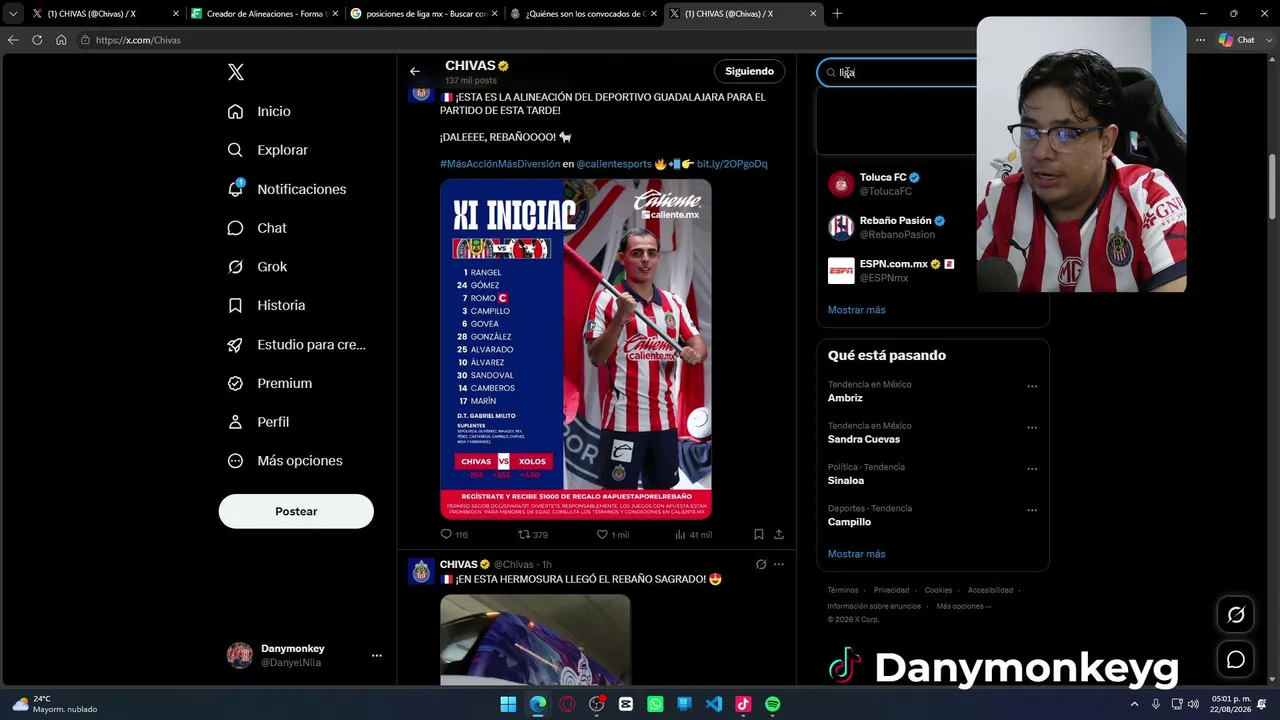Switch to Quiénes son los convocados tab
This screenshot has height=720, width=1280.
(584, 14)
